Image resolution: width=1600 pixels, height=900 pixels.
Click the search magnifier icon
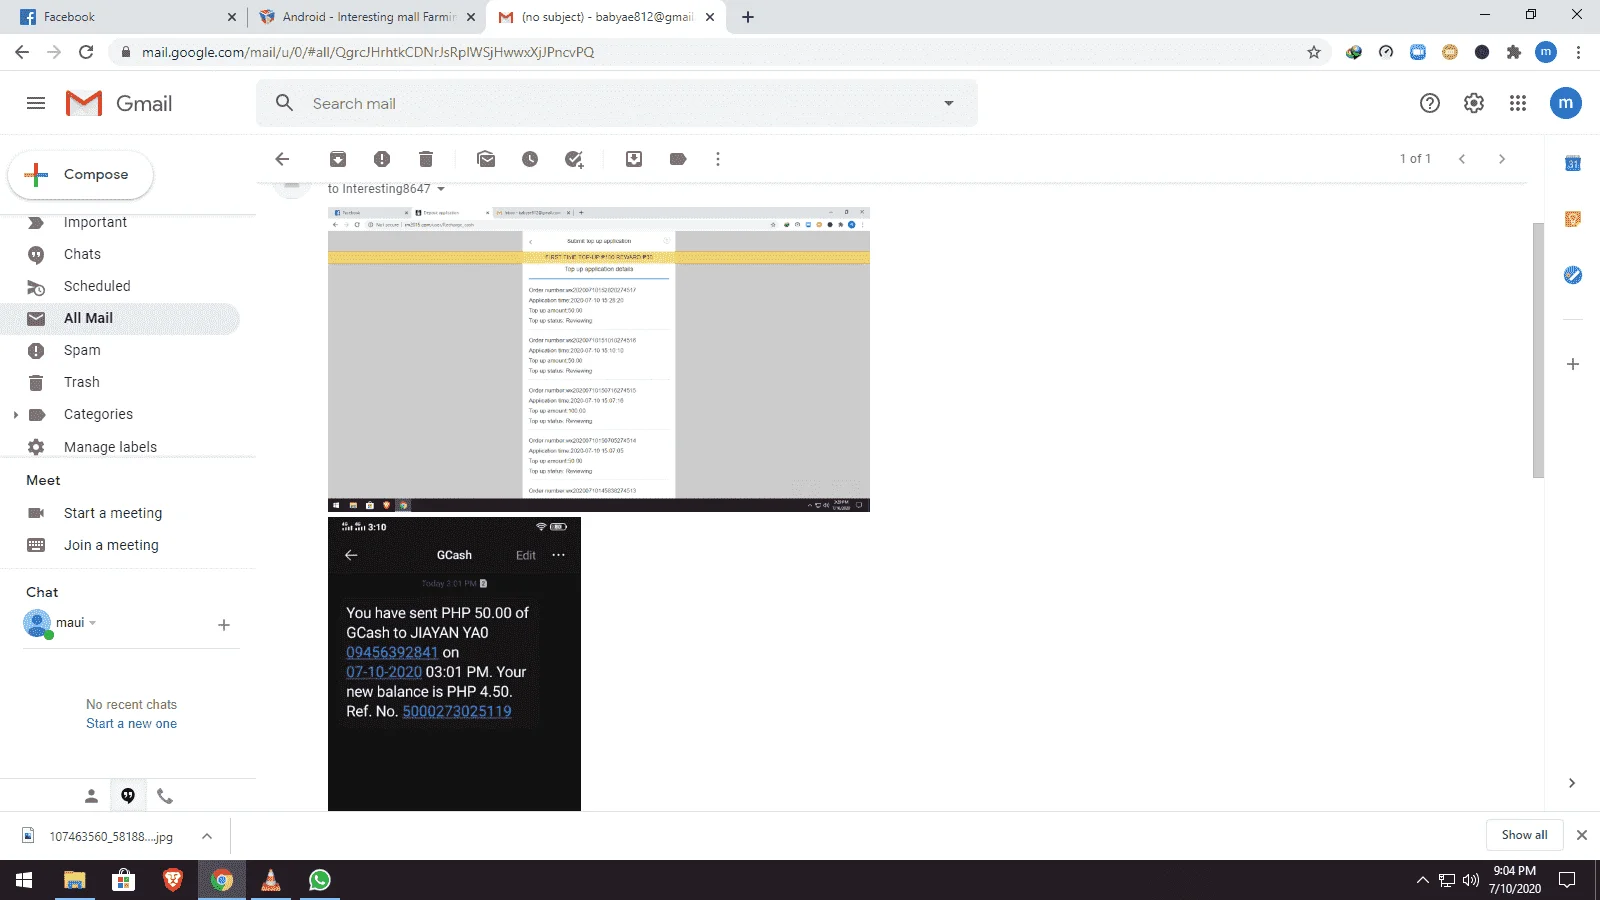[x=285, y=103]
